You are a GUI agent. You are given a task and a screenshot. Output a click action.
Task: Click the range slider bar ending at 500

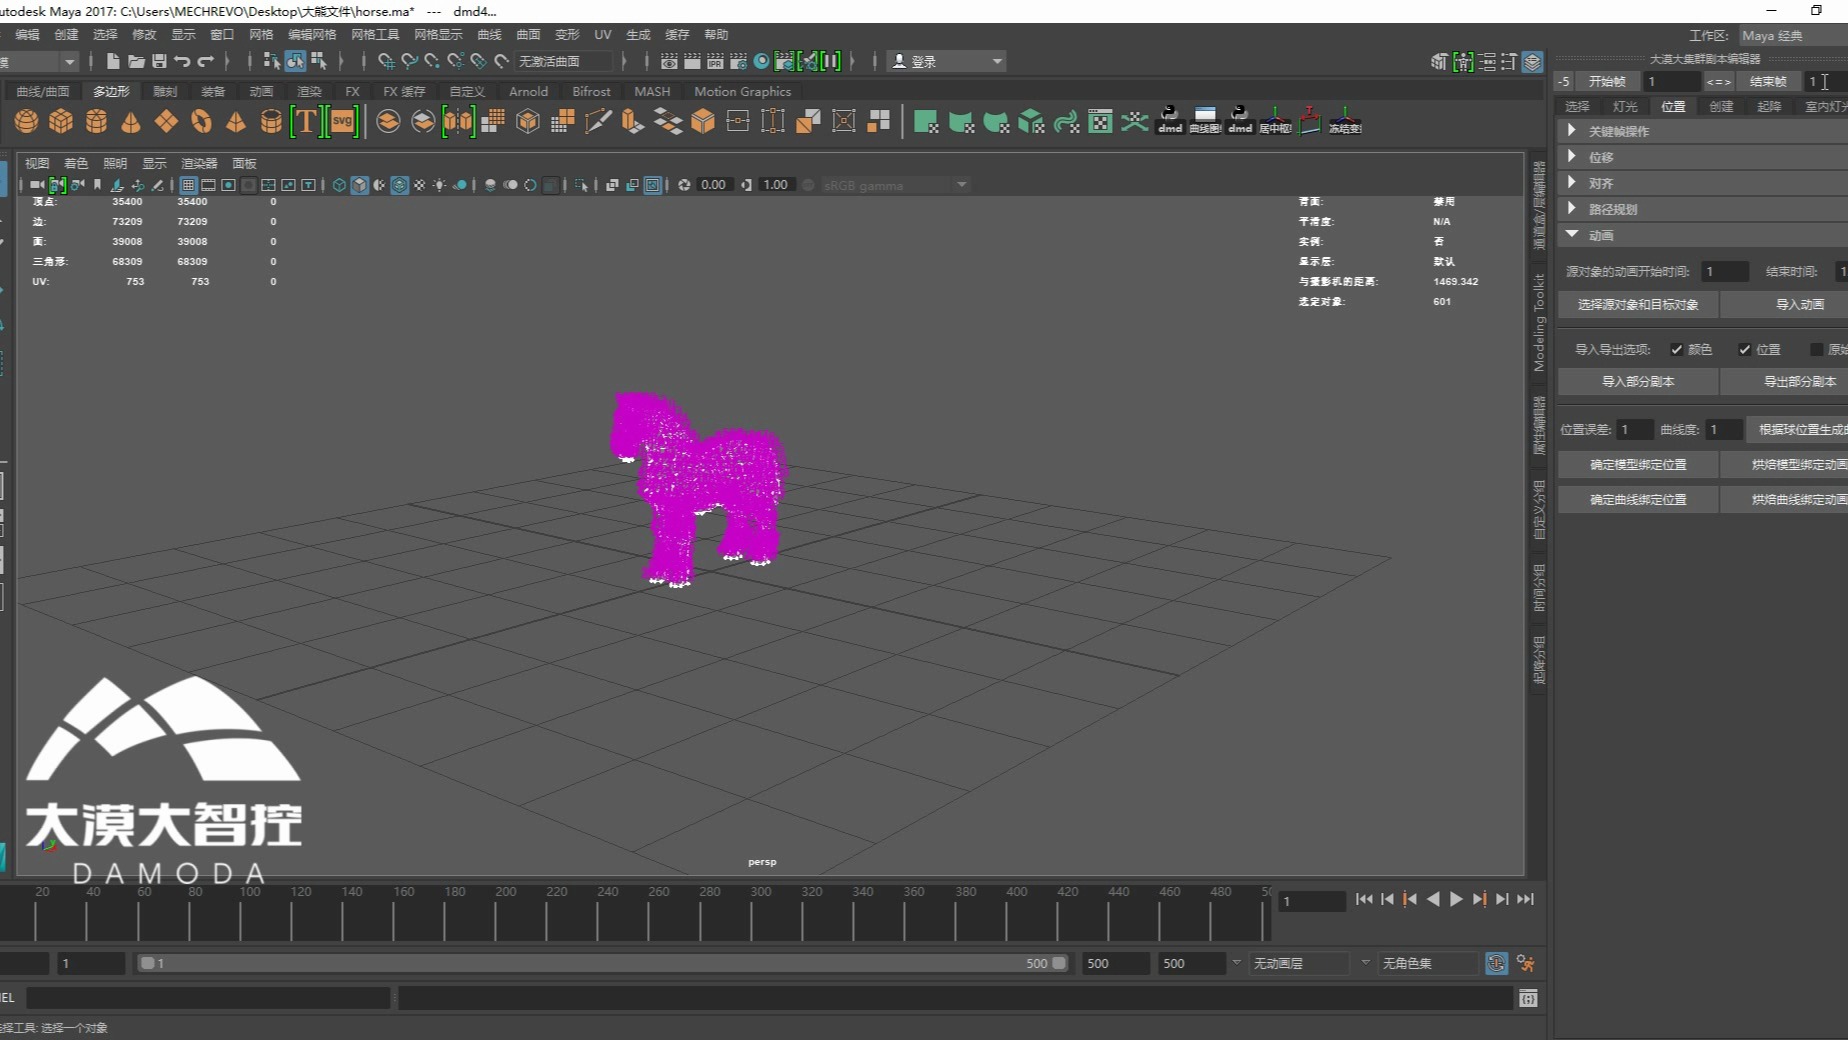pos(603,963)
